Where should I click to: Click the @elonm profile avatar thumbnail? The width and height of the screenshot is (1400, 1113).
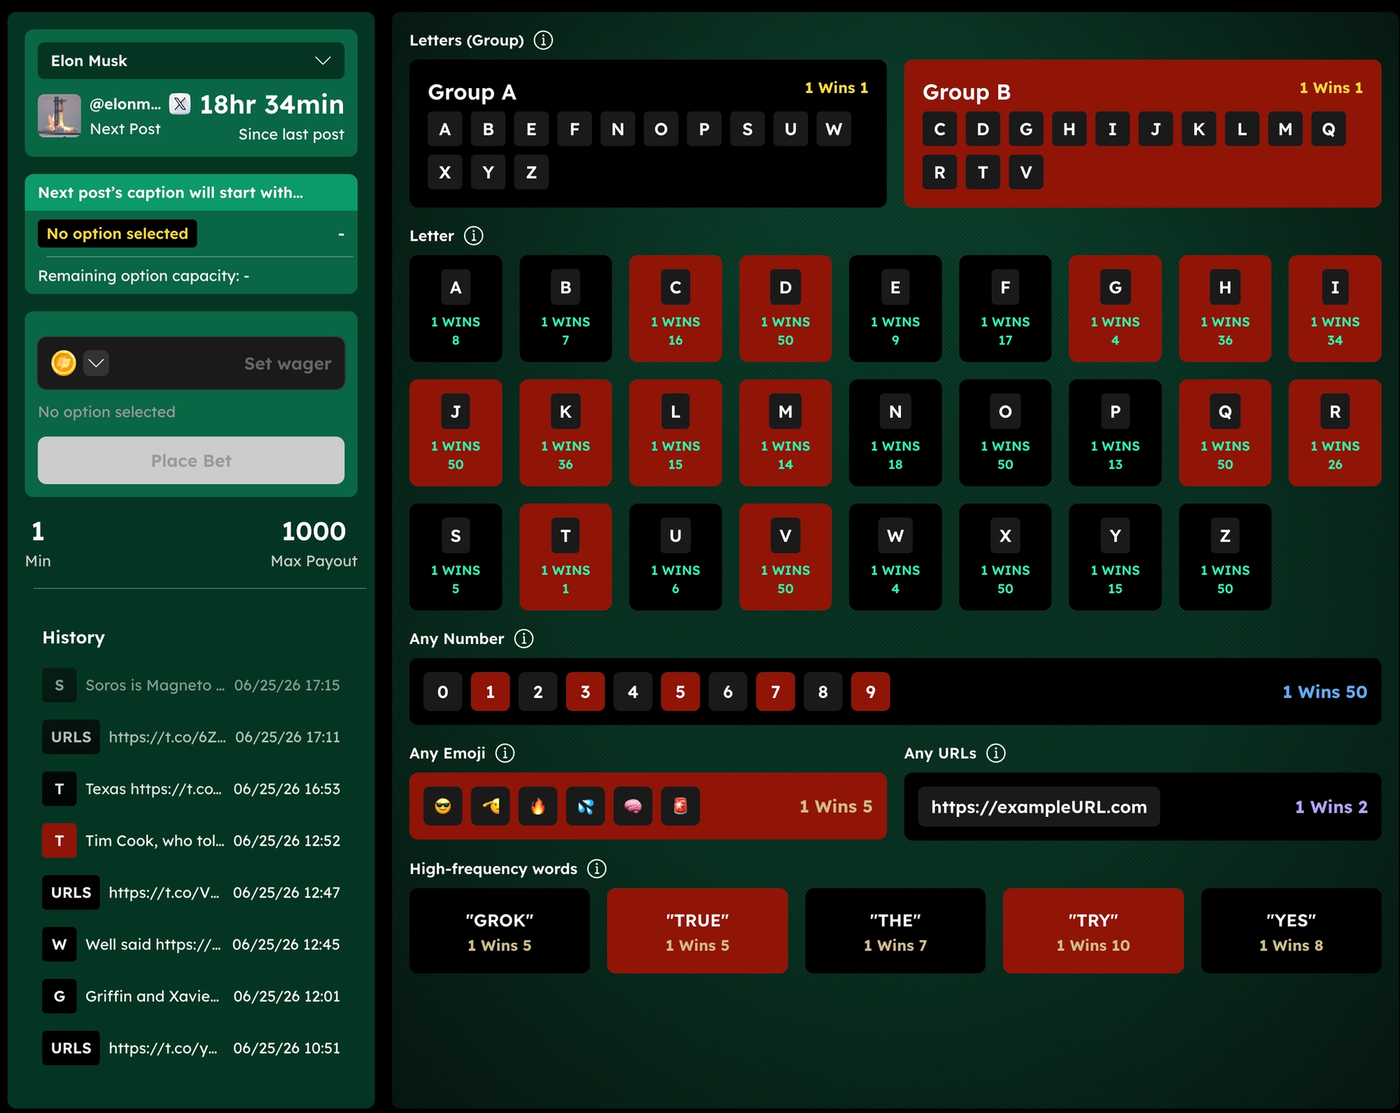pos(59,116)
